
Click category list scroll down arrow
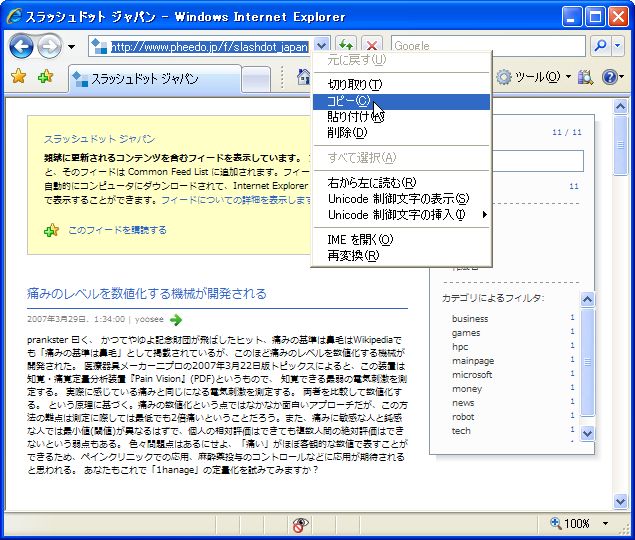[x=587, y=433]
